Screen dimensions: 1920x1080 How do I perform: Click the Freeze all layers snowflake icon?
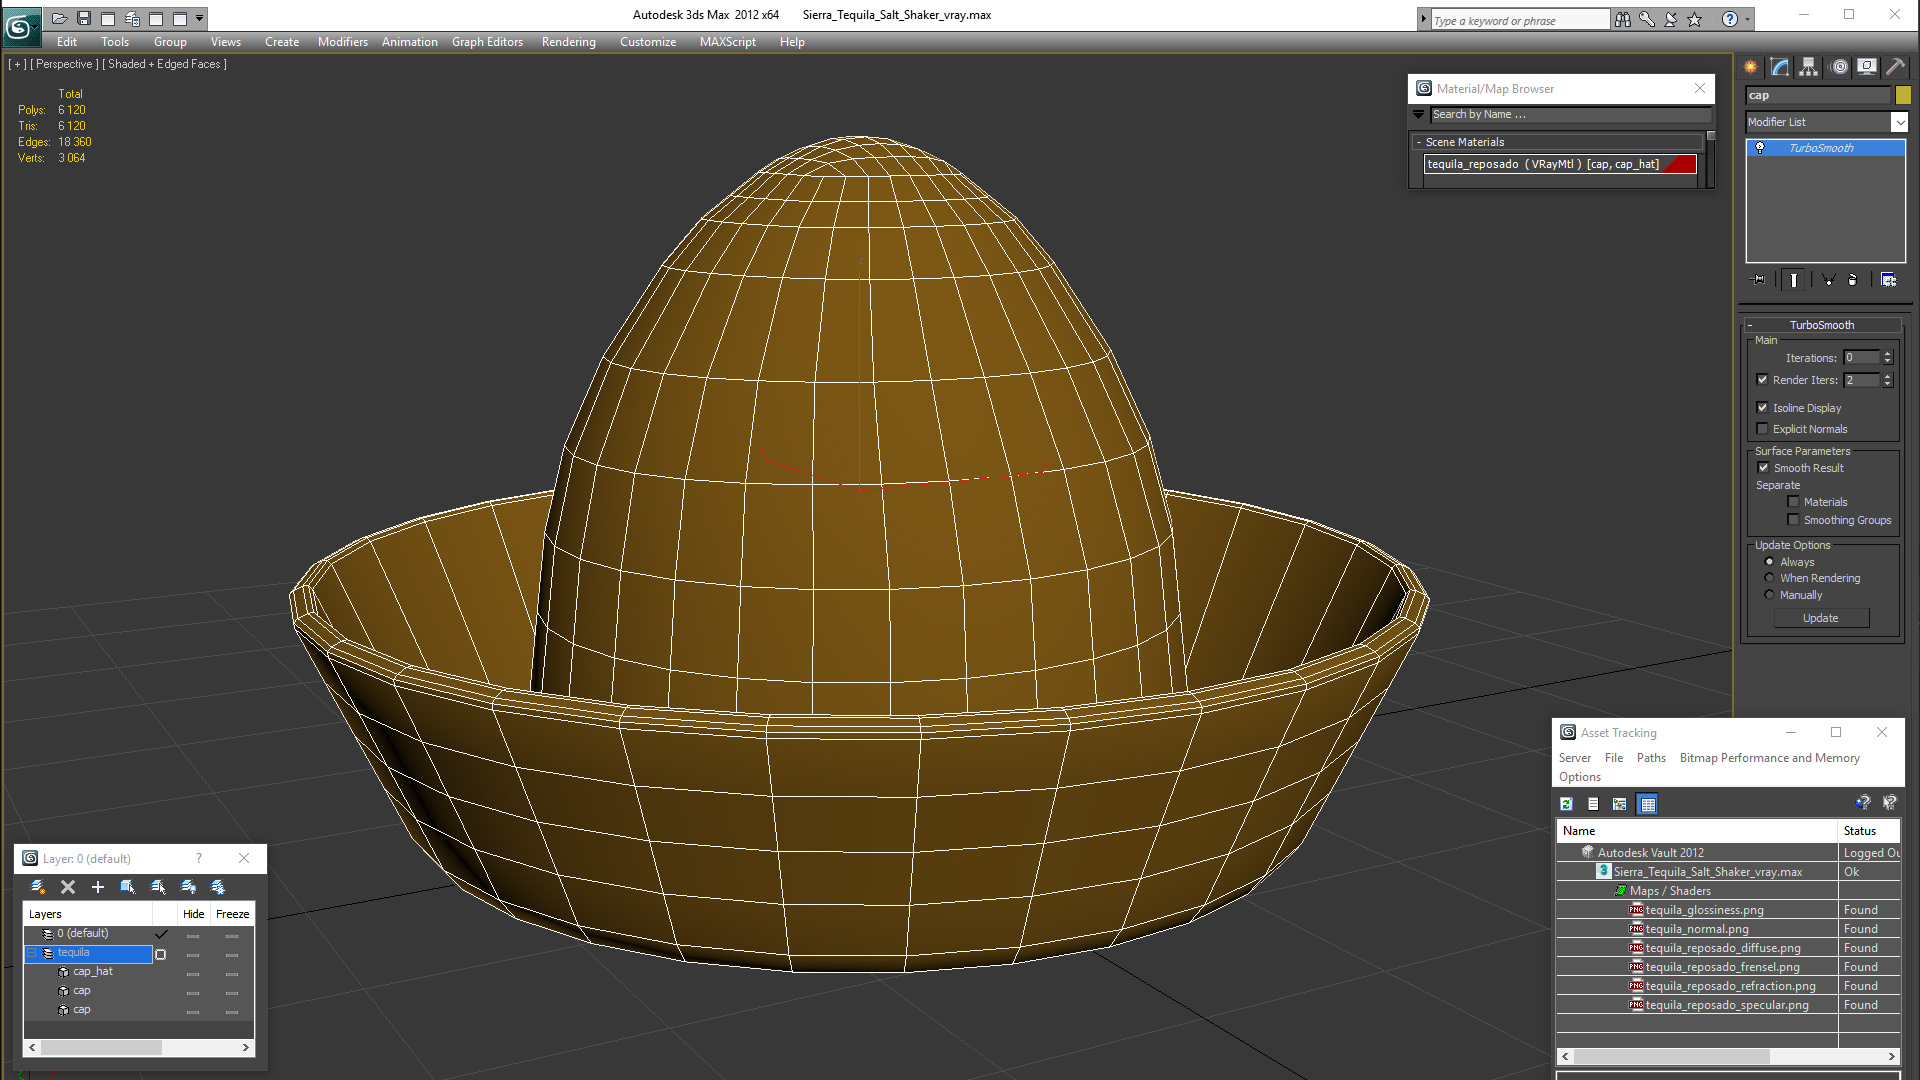218,887
